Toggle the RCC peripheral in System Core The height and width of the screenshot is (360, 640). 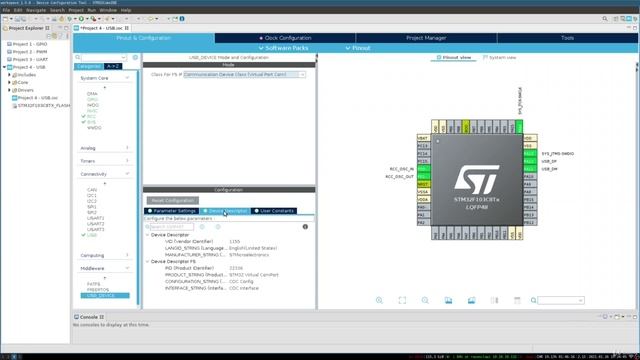point(91,116)
